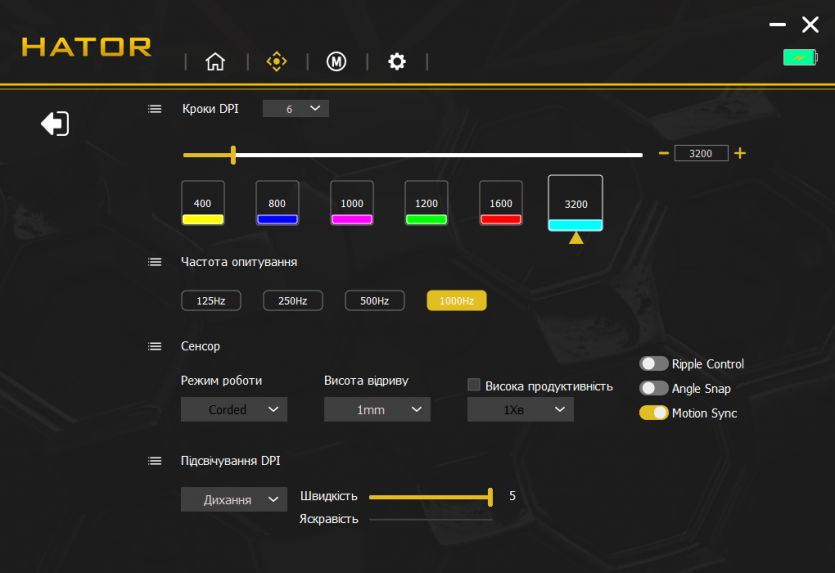The image size is (835, 573).
Task: Open the Висота відриву 1mm dropdown
Action: point(377,409)
